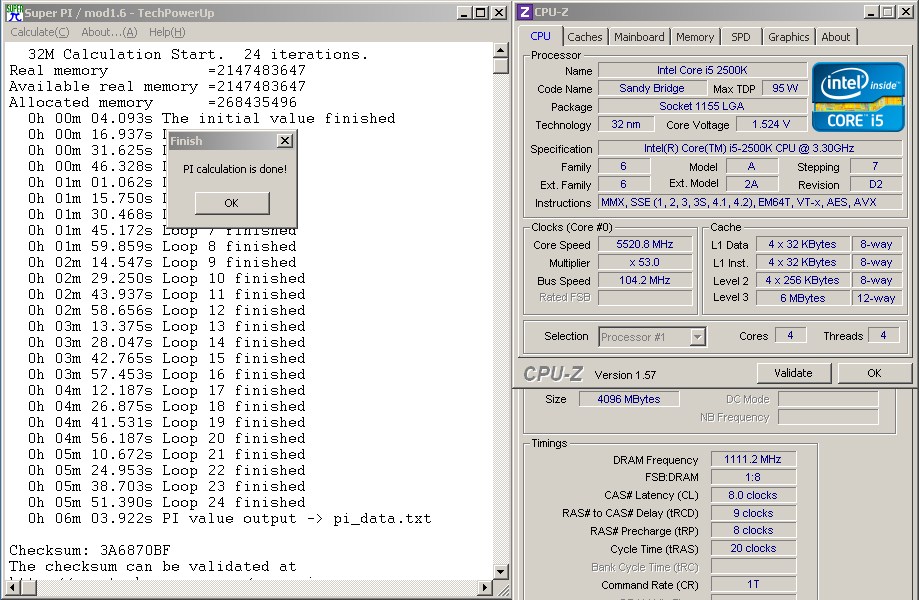Image resolution: width=919 pixels, height=600 pixels.
Task: Expand the Processor #1 selection dropdown
Action: (697, 337)
